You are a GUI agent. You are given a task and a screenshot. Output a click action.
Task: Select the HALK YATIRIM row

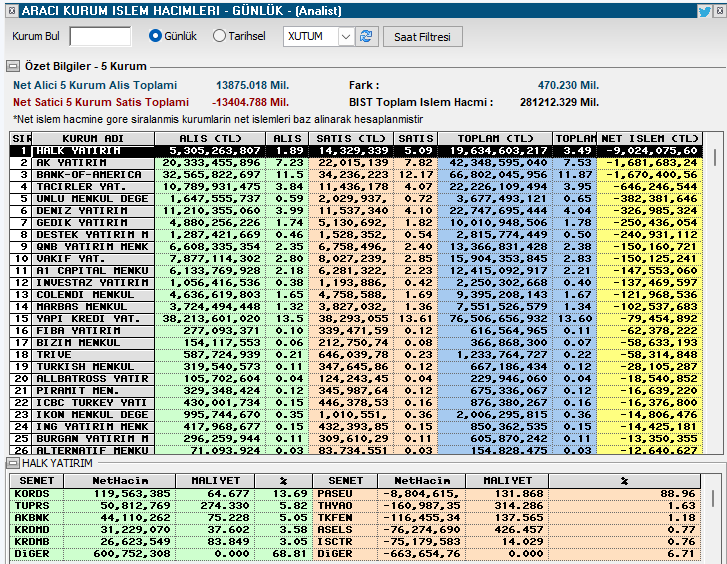(x=356, y=150)
